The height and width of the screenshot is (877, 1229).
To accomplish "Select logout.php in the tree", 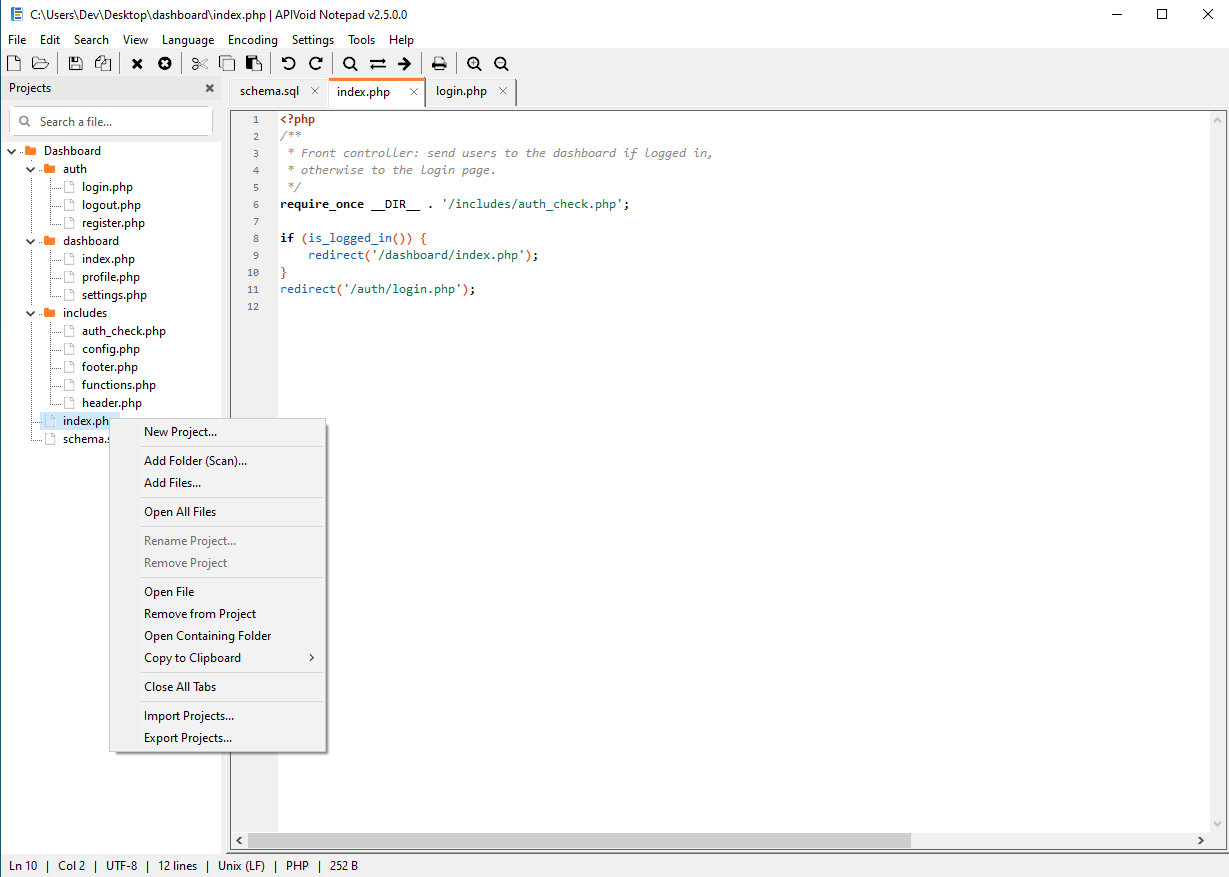I will 111,205.
